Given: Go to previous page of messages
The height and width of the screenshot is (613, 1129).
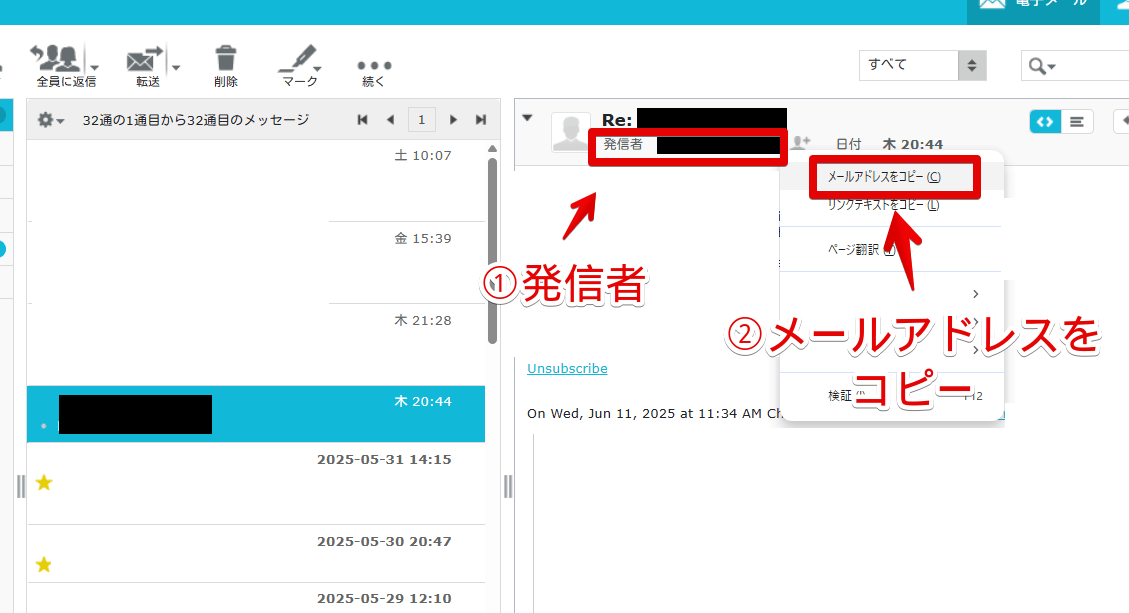Looking at the screenshot, I should click(x=390, y=120).
